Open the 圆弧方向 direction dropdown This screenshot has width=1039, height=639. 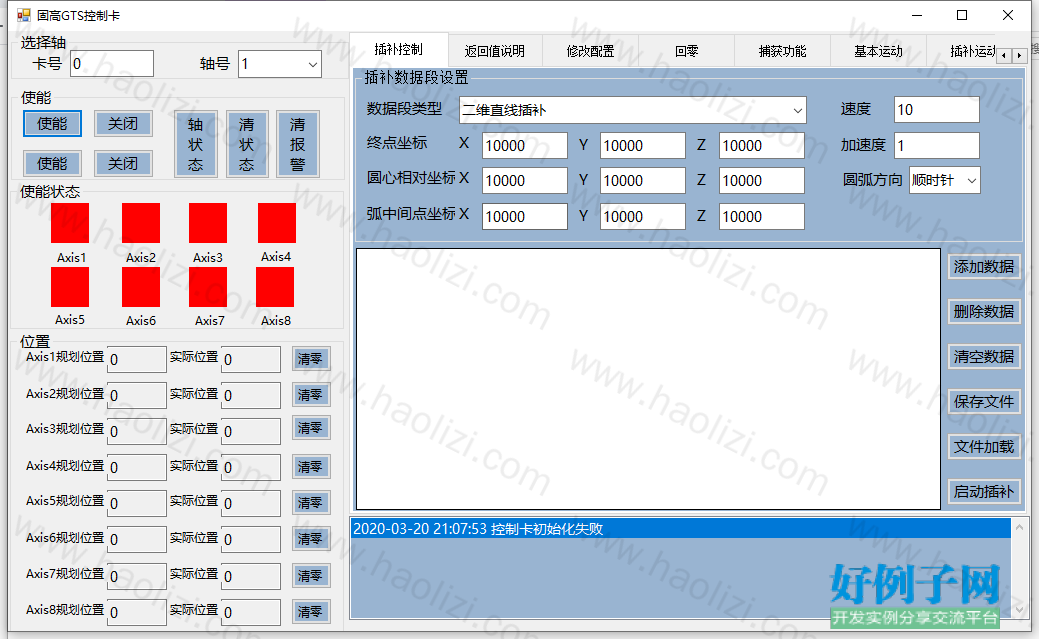pos(971,180)
